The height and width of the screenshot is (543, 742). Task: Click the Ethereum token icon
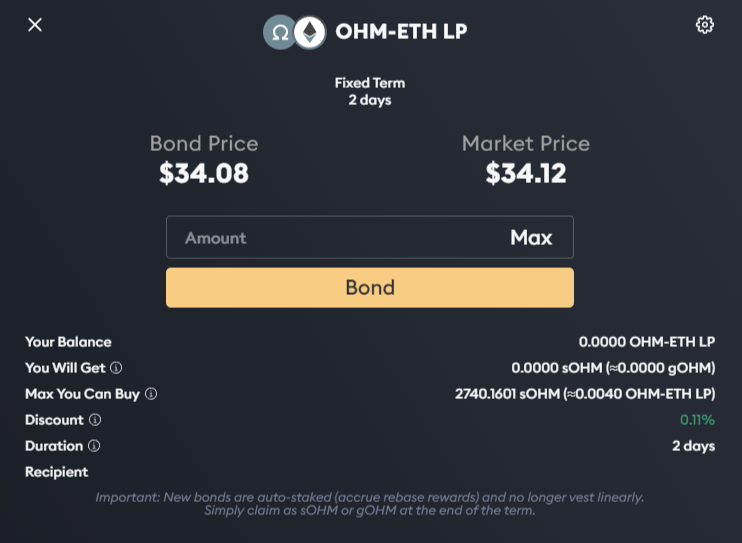point(309,32)
